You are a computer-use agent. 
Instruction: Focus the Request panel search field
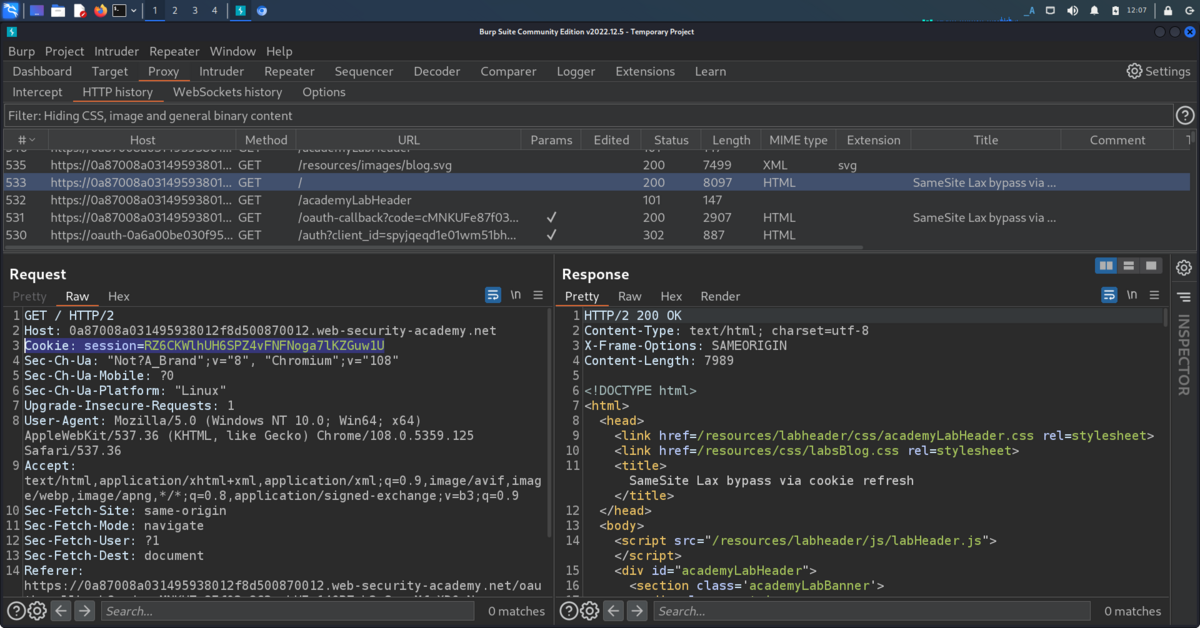(x=290, y=610)
